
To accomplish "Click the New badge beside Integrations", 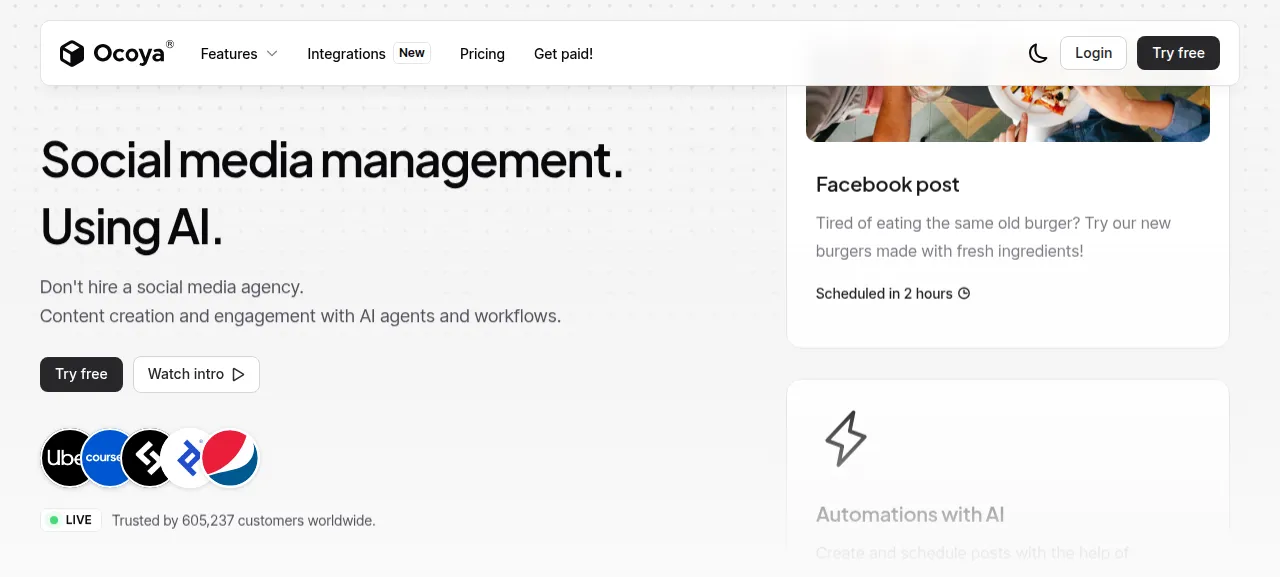I will [412, 53].
